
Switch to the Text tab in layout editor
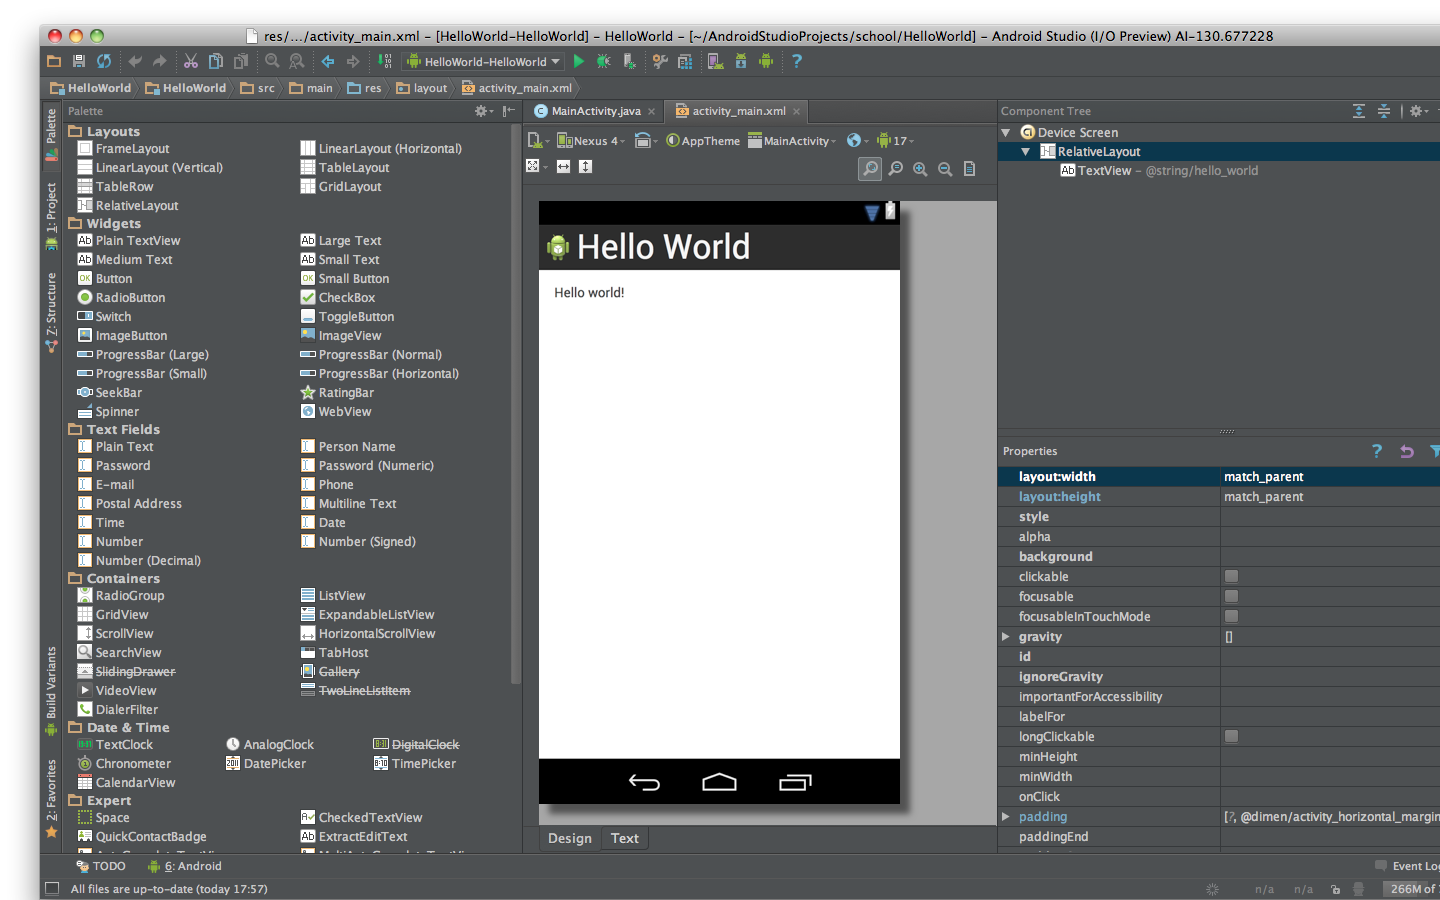pos(624,838)
